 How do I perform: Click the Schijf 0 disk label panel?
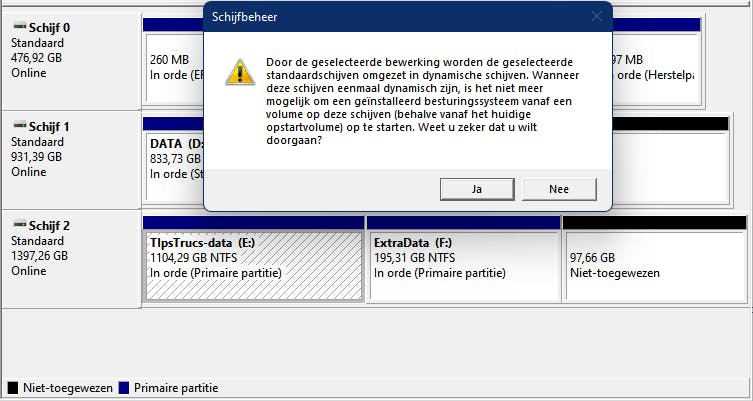click(x=70, y=60)
